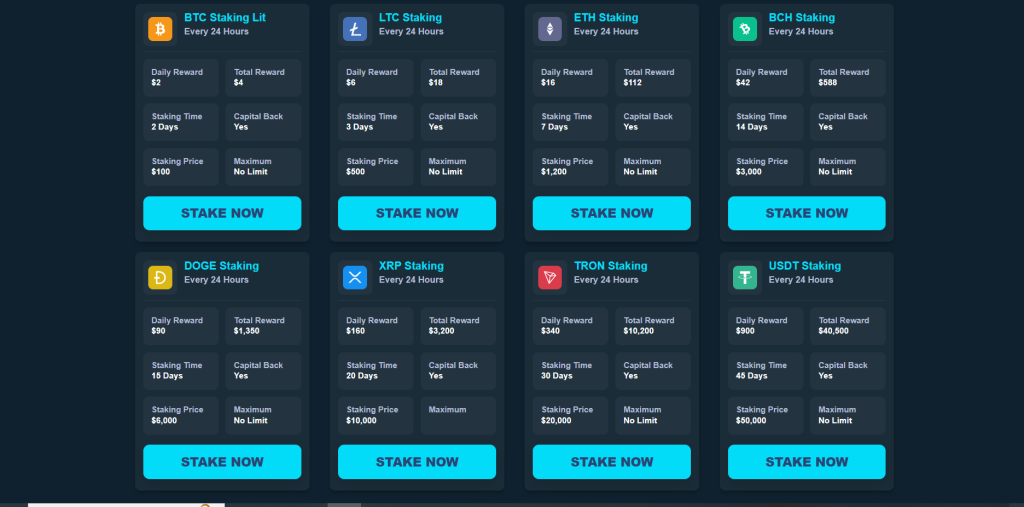Click the 30 Days staking time
The image size is (1024, 507).
tap(557, 376)
